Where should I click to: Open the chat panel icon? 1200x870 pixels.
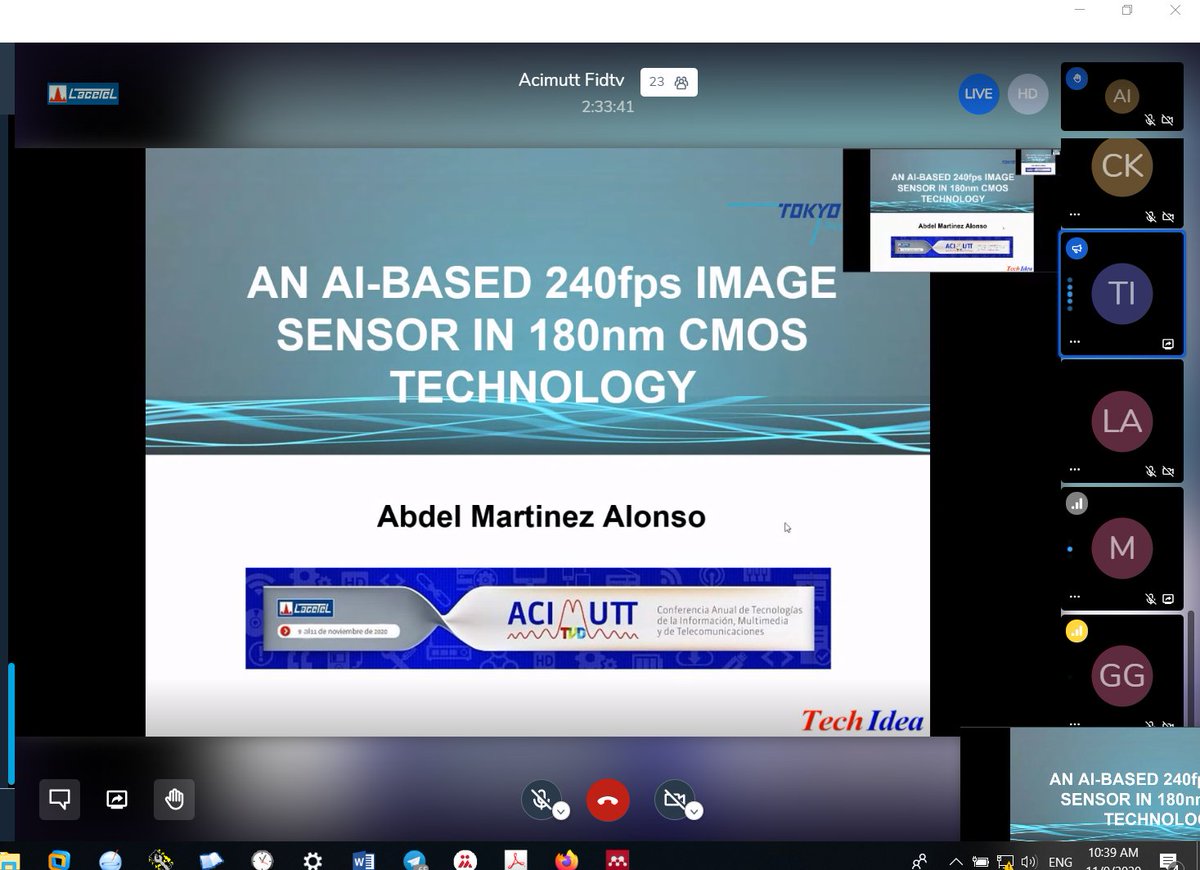(x=59, y=799)
